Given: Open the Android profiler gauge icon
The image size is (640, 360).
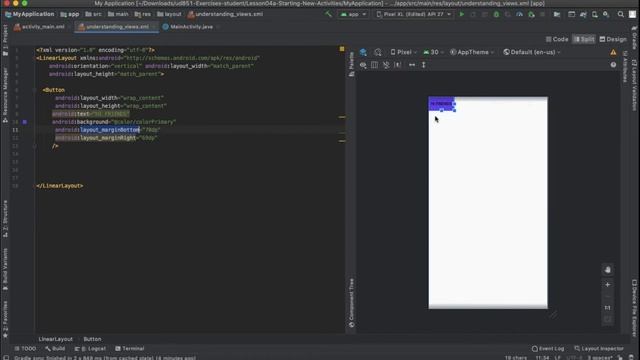Looking at the screenshot, I should (x=519, y=14).
